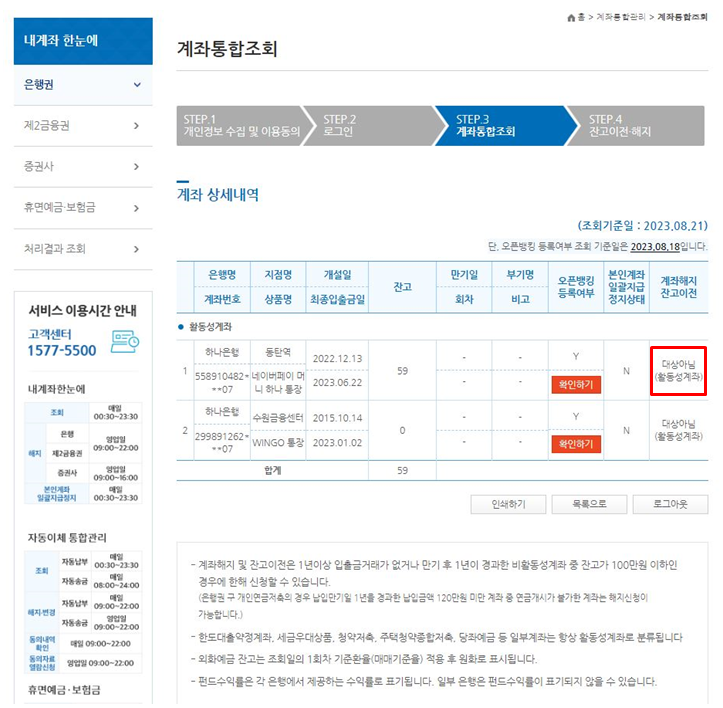The image size is (723, 708).
Task: Click opening date 2015.10.14
Action: pos(337,418)
